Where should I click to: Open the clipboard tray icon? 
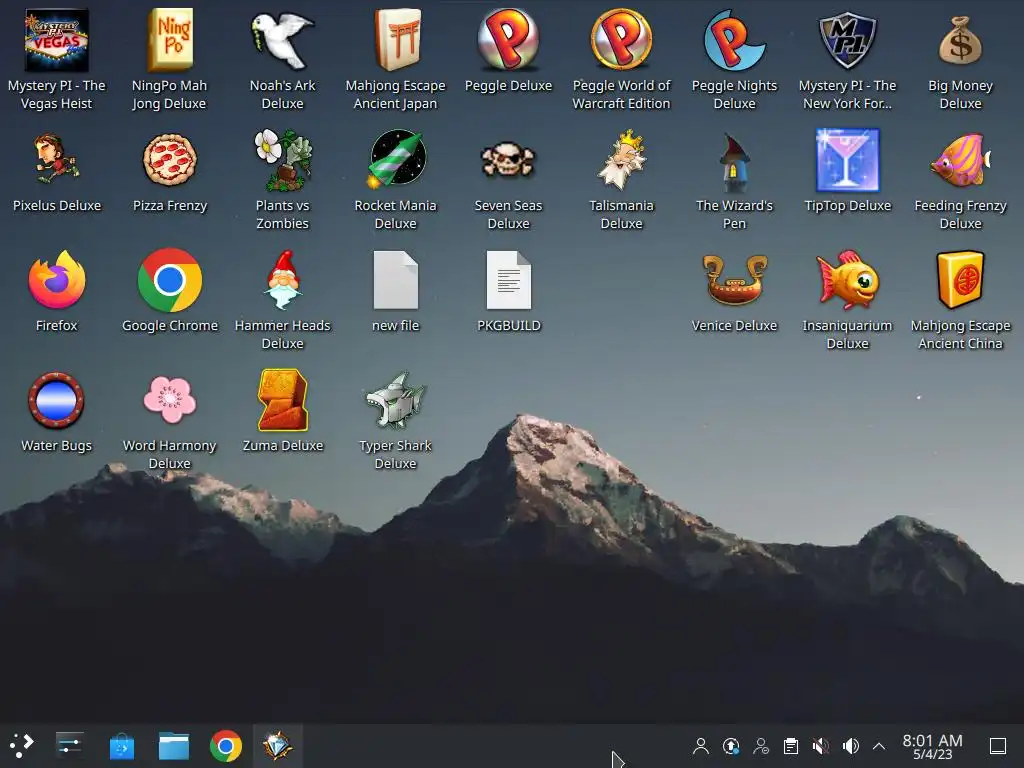click(791, 746)
